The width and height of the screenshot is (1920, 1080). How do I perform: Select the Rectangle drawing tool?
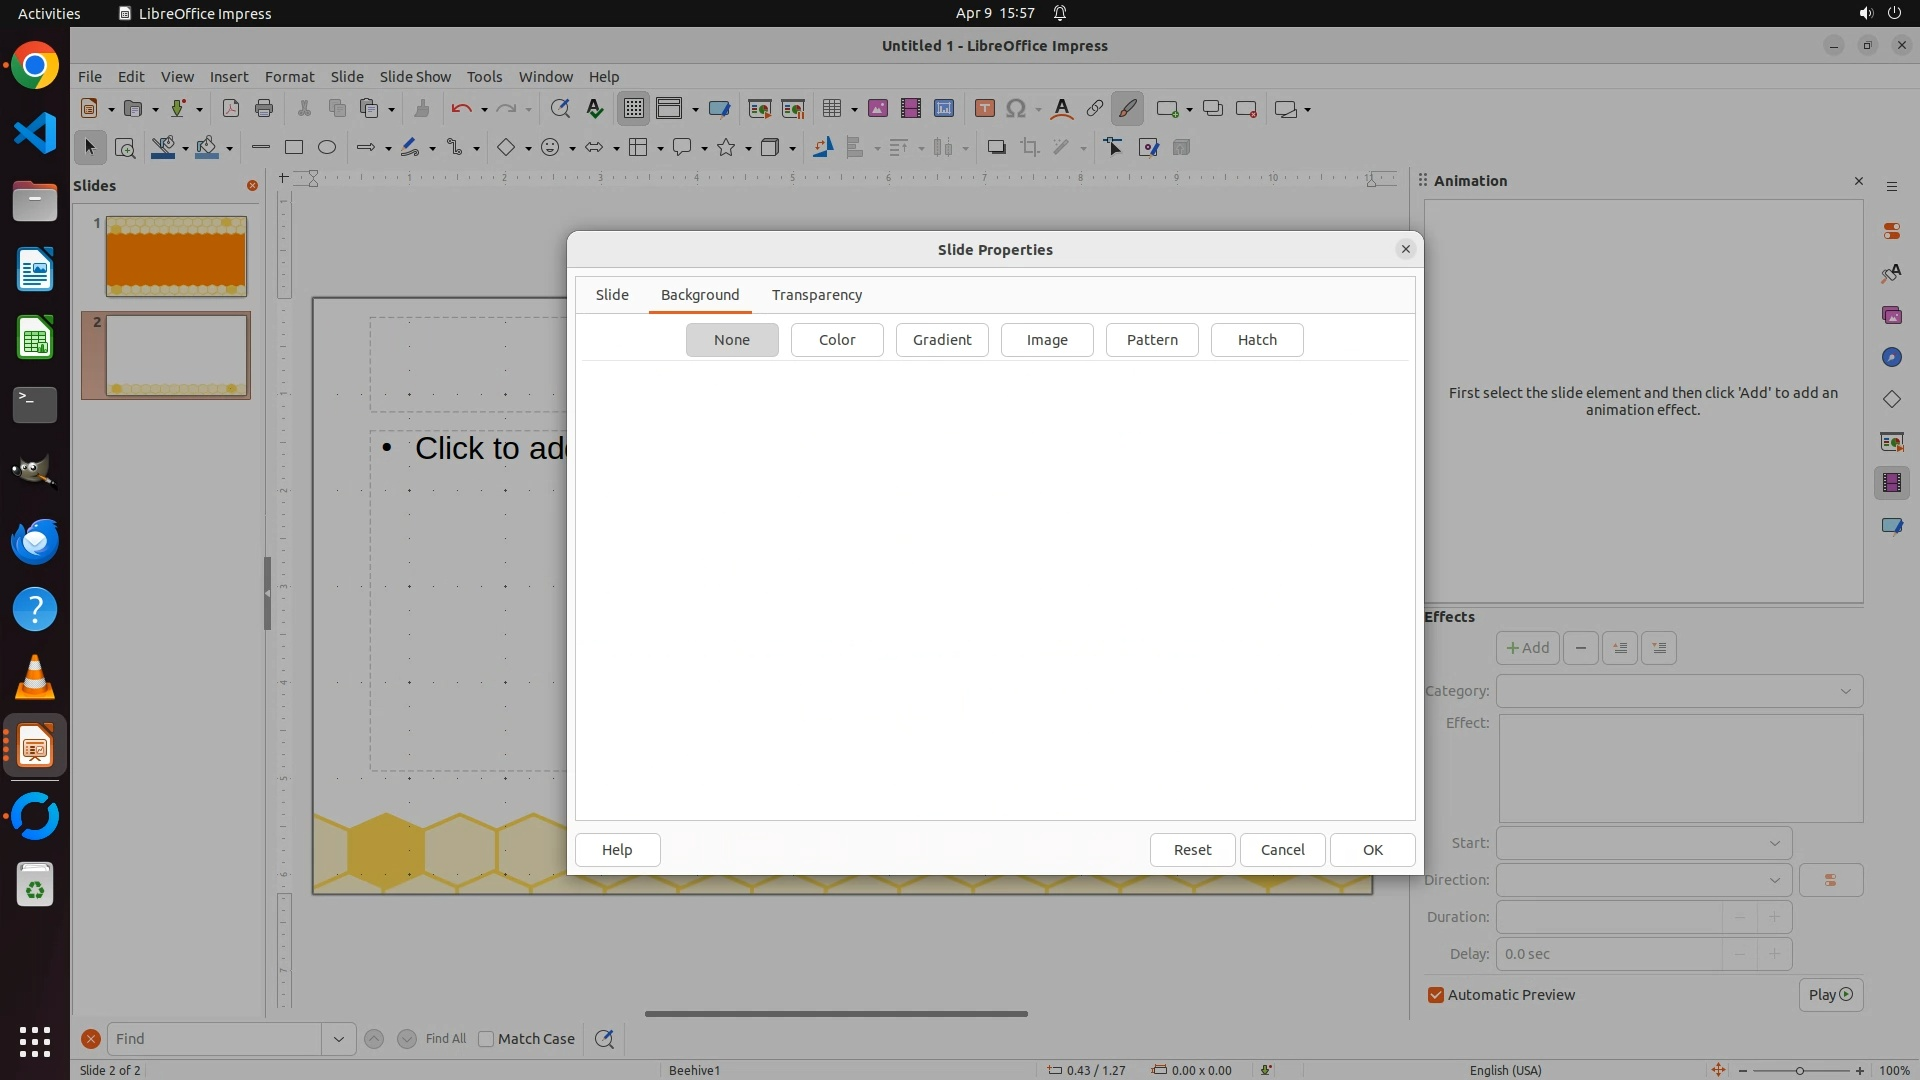[294, 148]
